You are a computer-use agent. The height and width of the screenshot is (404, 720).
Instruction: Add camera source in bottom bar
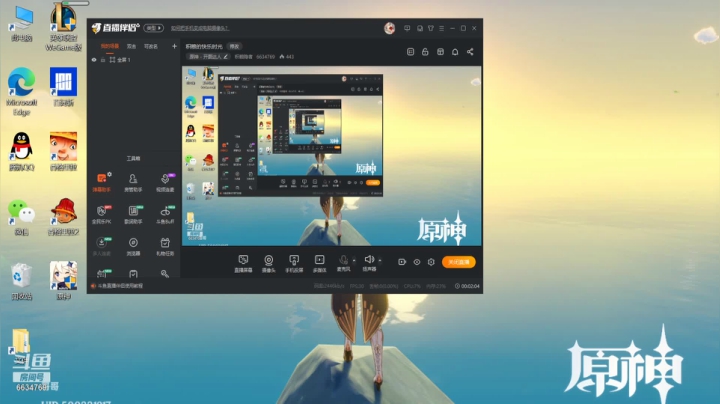(269, 264)
